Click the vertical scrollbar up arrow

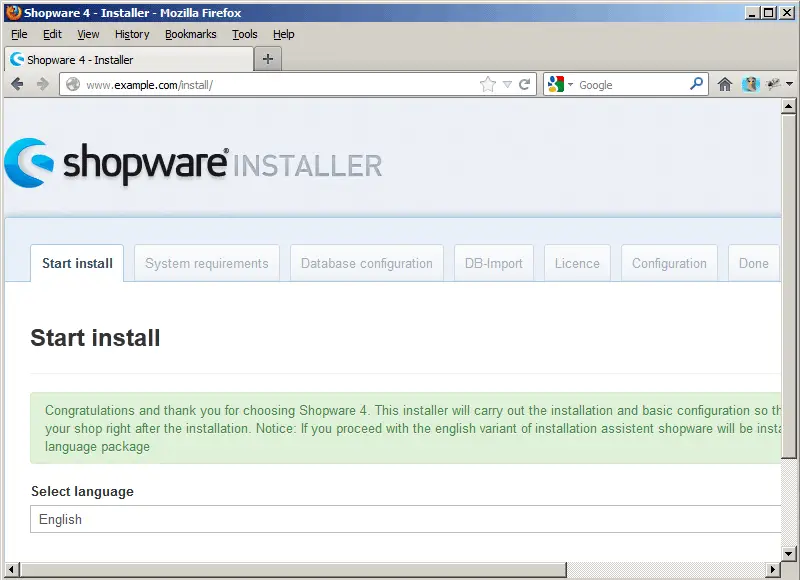click(788, 106)
